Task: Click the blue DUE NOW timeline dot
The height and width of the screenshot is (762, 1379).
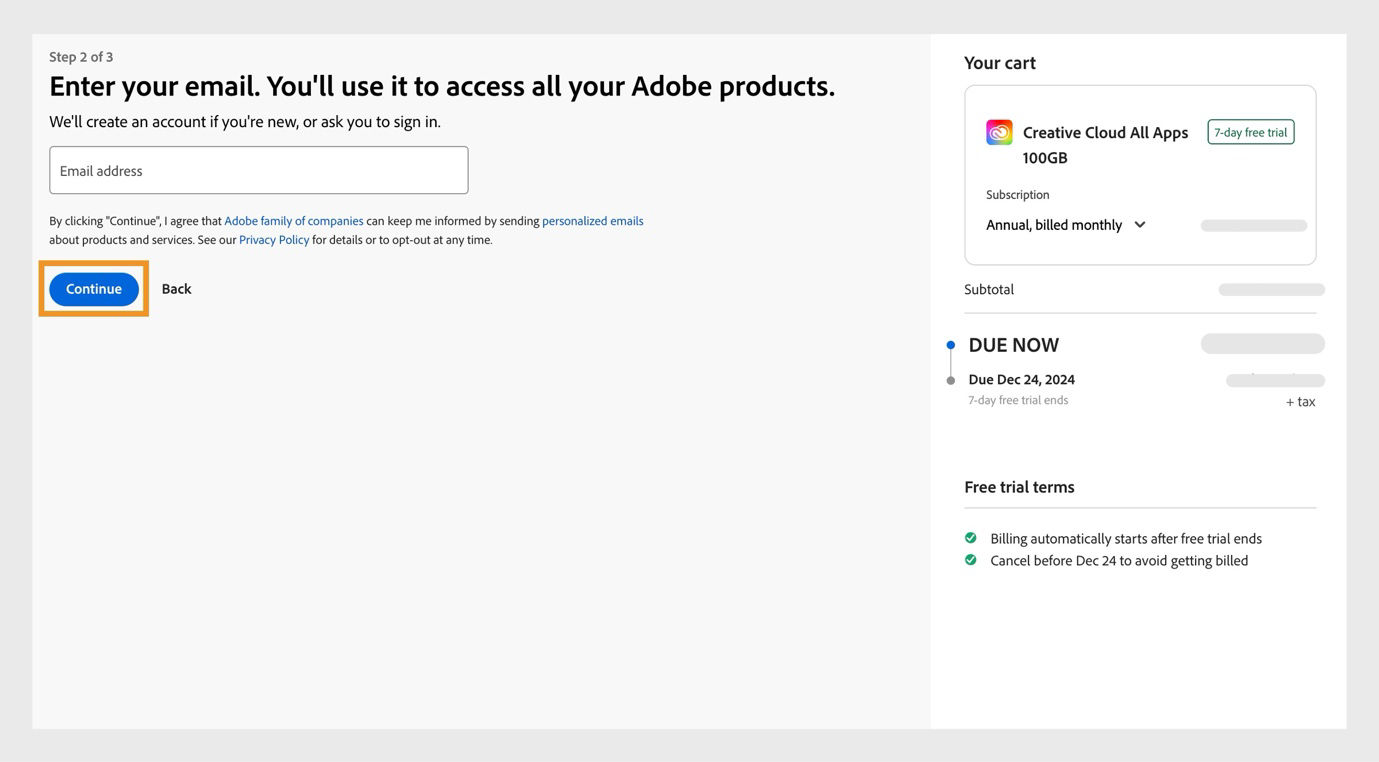Action: [951, 345]
